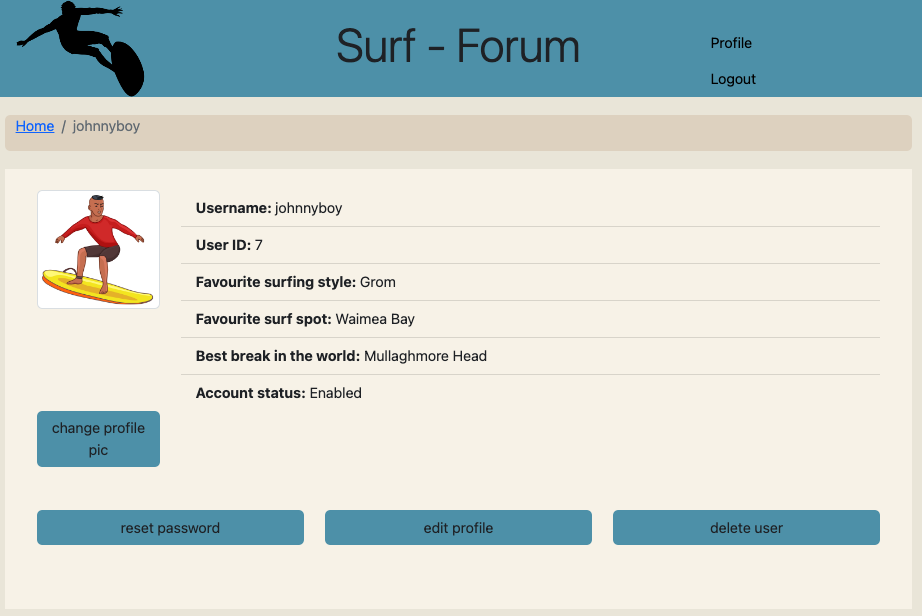Image resolution: width=922 pixels, height=616 pixels.
Task: Click the surfer silhouette logo
Action: tap(82, 48)
